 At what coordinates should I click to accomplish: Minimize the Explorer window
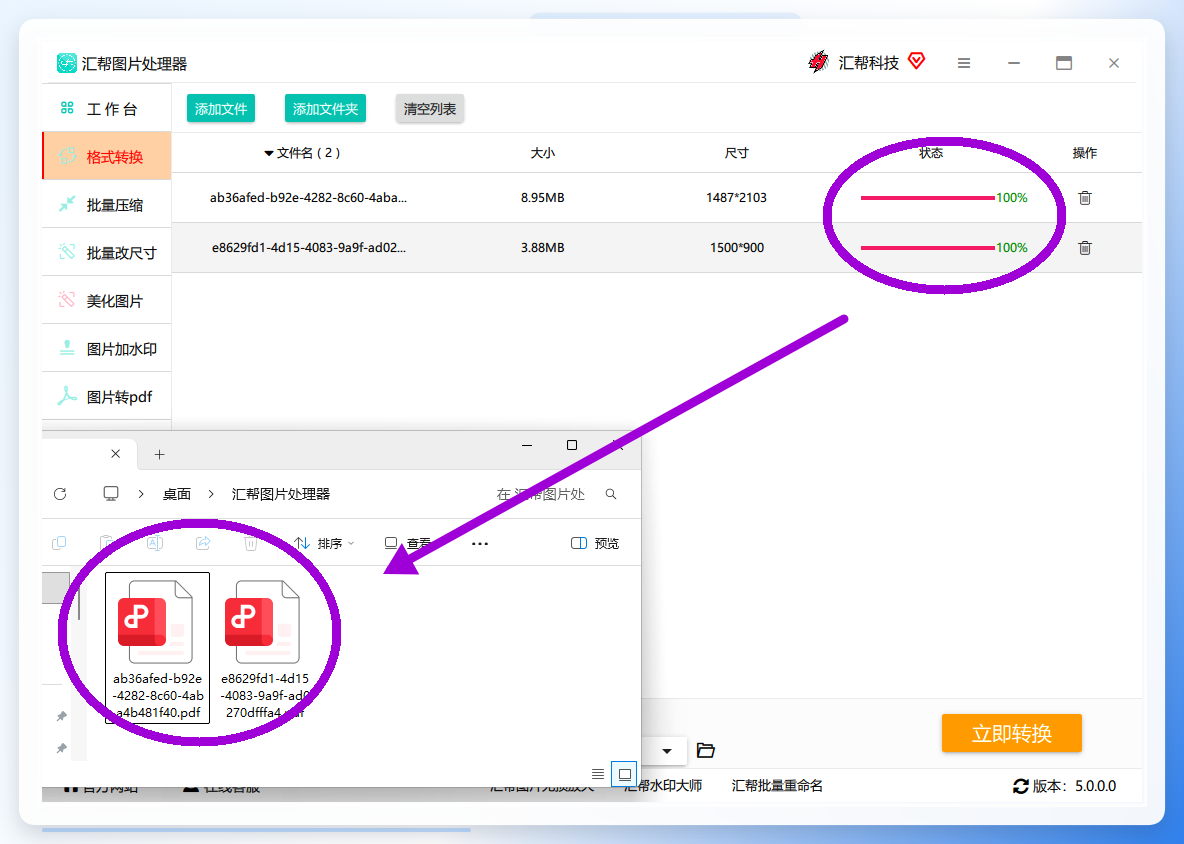pos(527,445)
